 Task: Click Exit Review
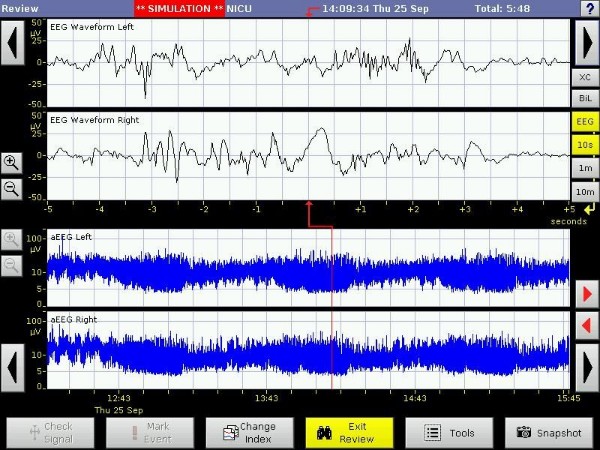[349, 433]
